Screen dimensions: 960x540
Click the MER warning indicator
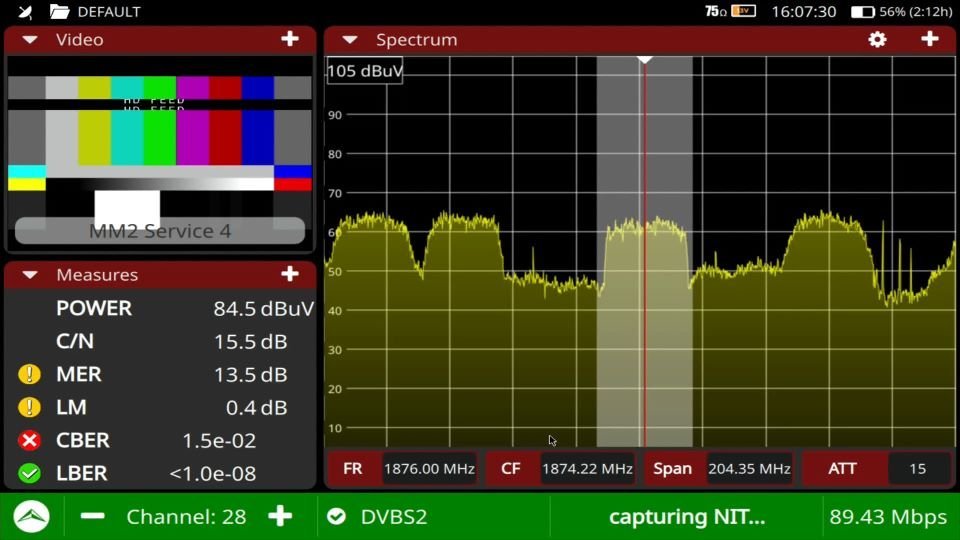pyautogui.click(x=29, y=375)
